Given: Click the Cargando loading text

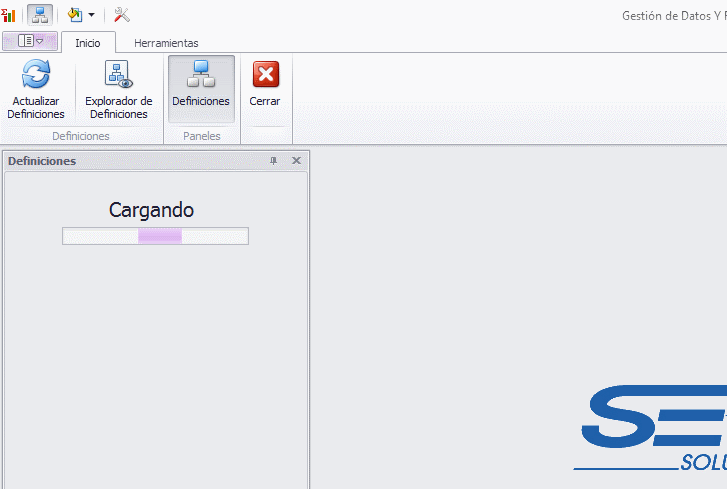Looking at the screenshot, I should pos(151,210).
